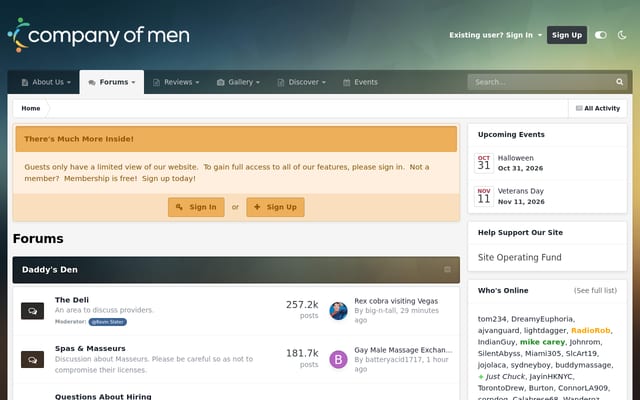Open mike carey's profile
The image size is (640, 400).
(x=542, y=342)
